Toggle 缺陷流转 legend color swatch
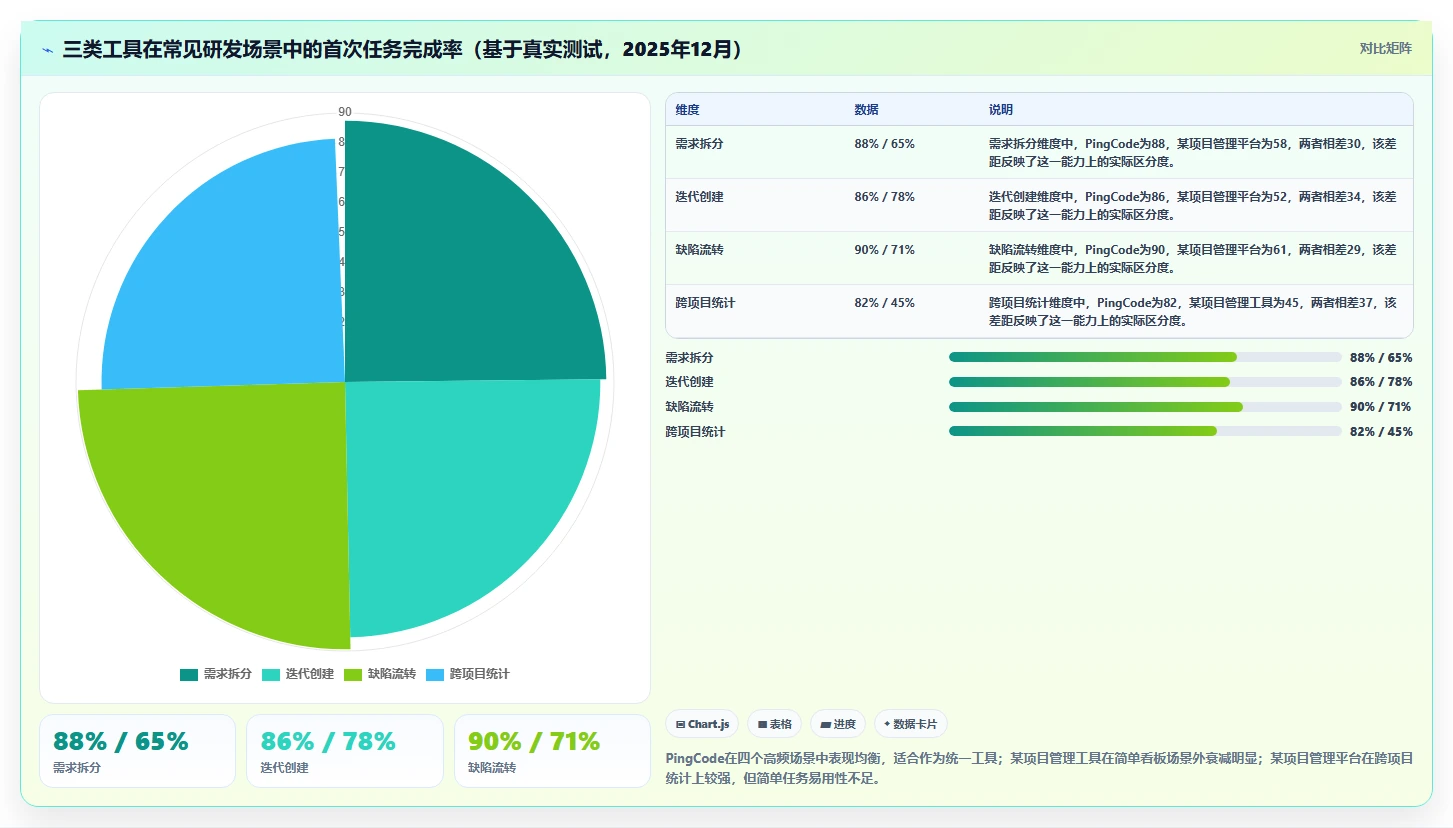Image resolution: width=1453 pixels, height=828 pixels. tap(353, 675)
